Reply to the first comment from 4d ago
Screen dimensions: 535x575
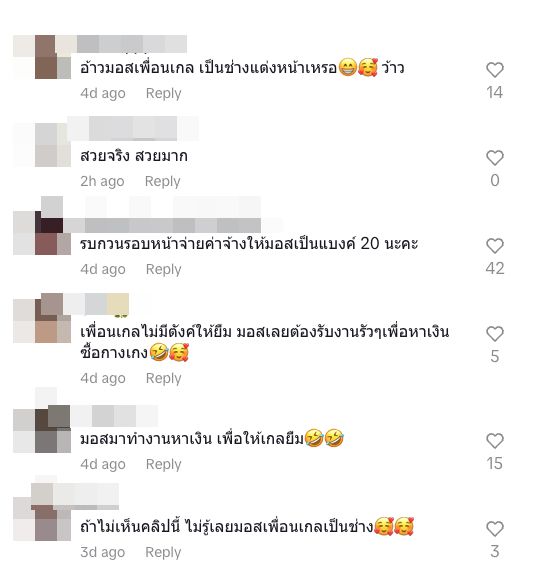pyautogui.click(x=164, y=93)
